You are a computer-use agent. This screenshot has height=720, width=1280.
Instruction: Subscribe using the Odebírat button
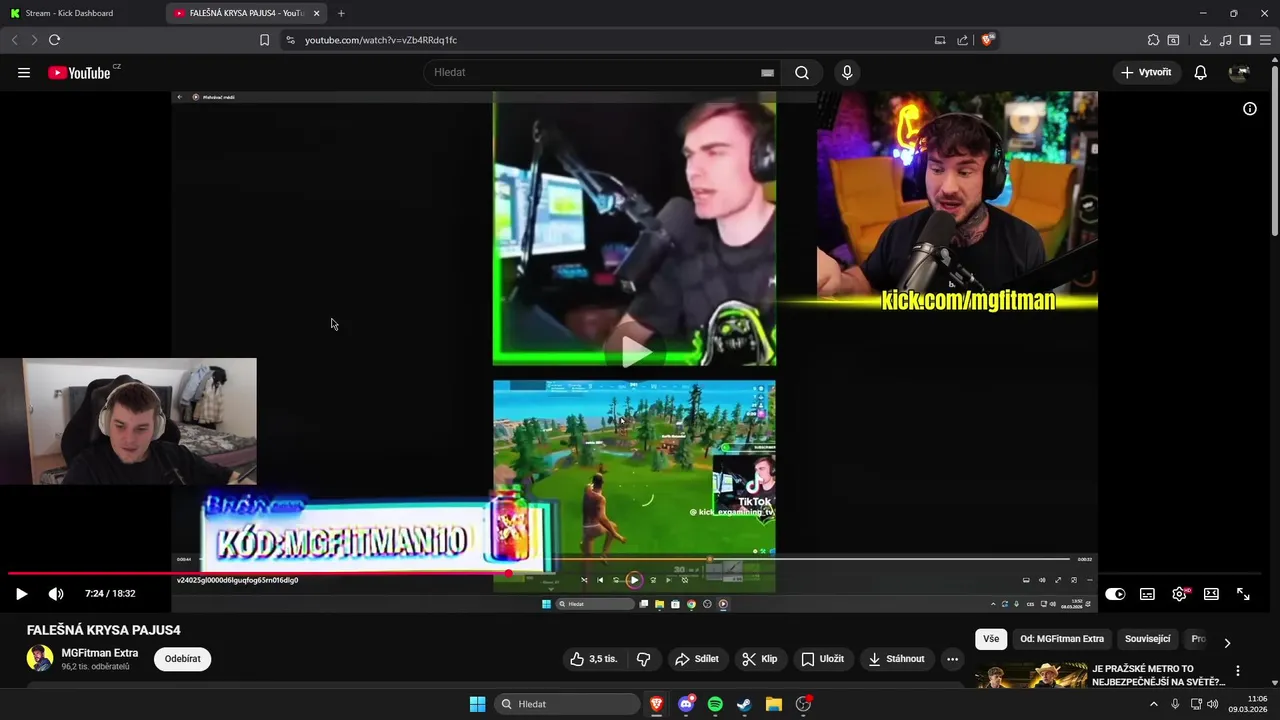coord(182,659)
